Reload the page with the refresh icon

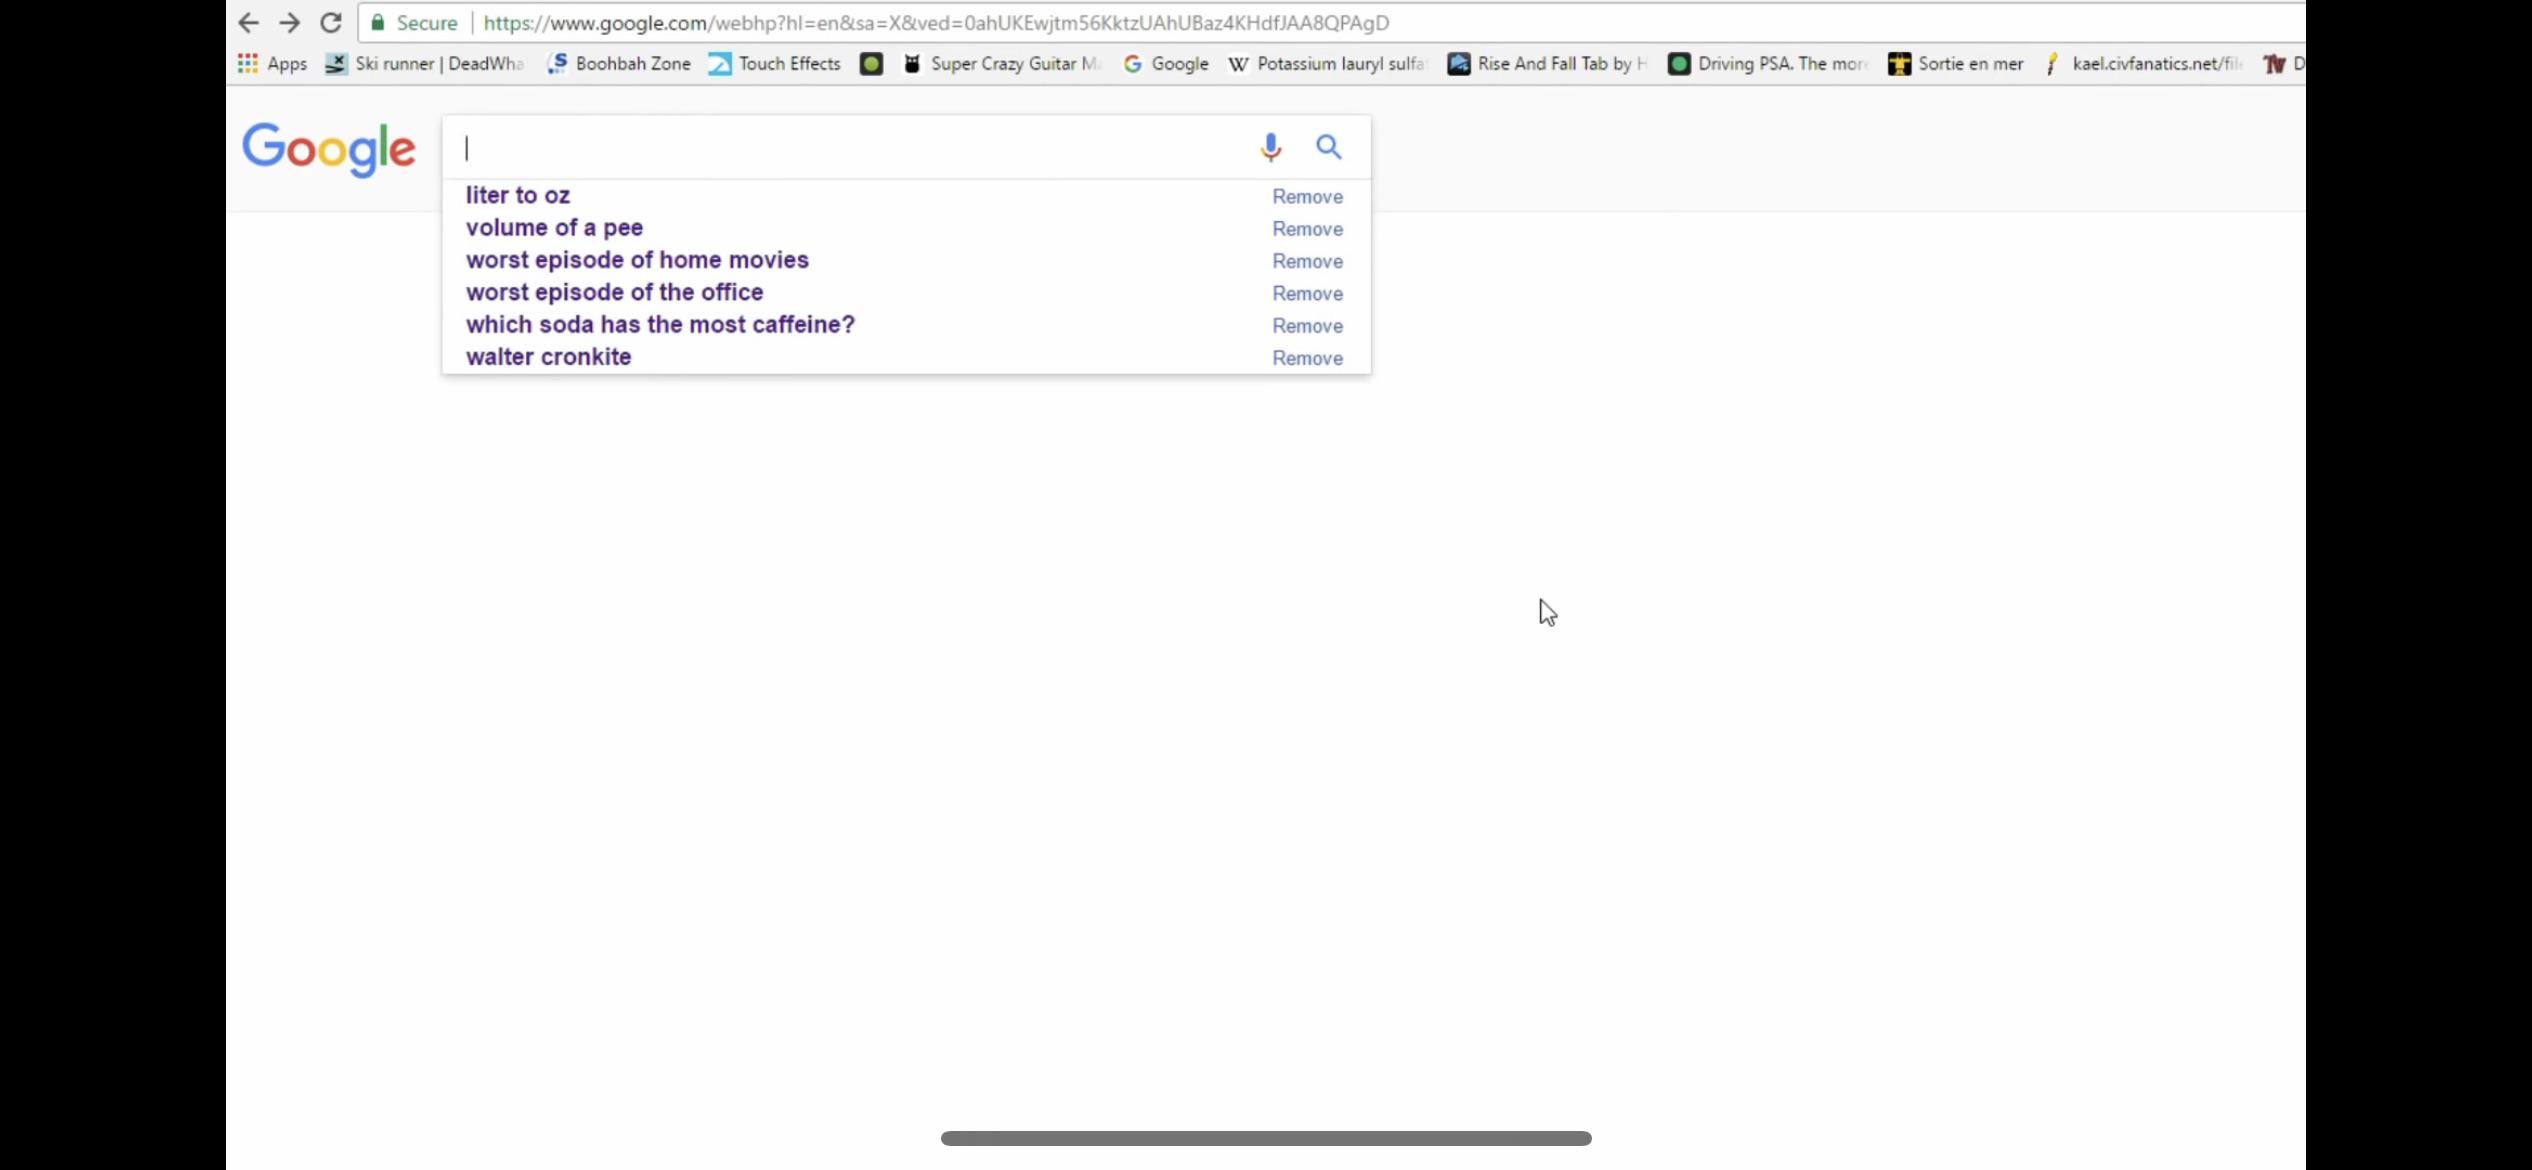click(331, 22)
